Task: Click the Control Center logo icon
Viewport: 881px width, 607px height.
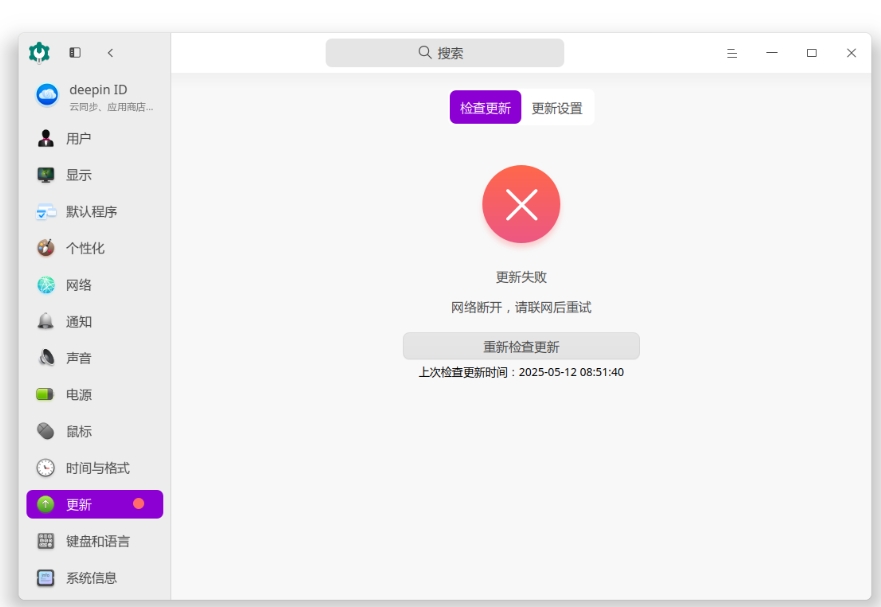Action: click(39, 53)
